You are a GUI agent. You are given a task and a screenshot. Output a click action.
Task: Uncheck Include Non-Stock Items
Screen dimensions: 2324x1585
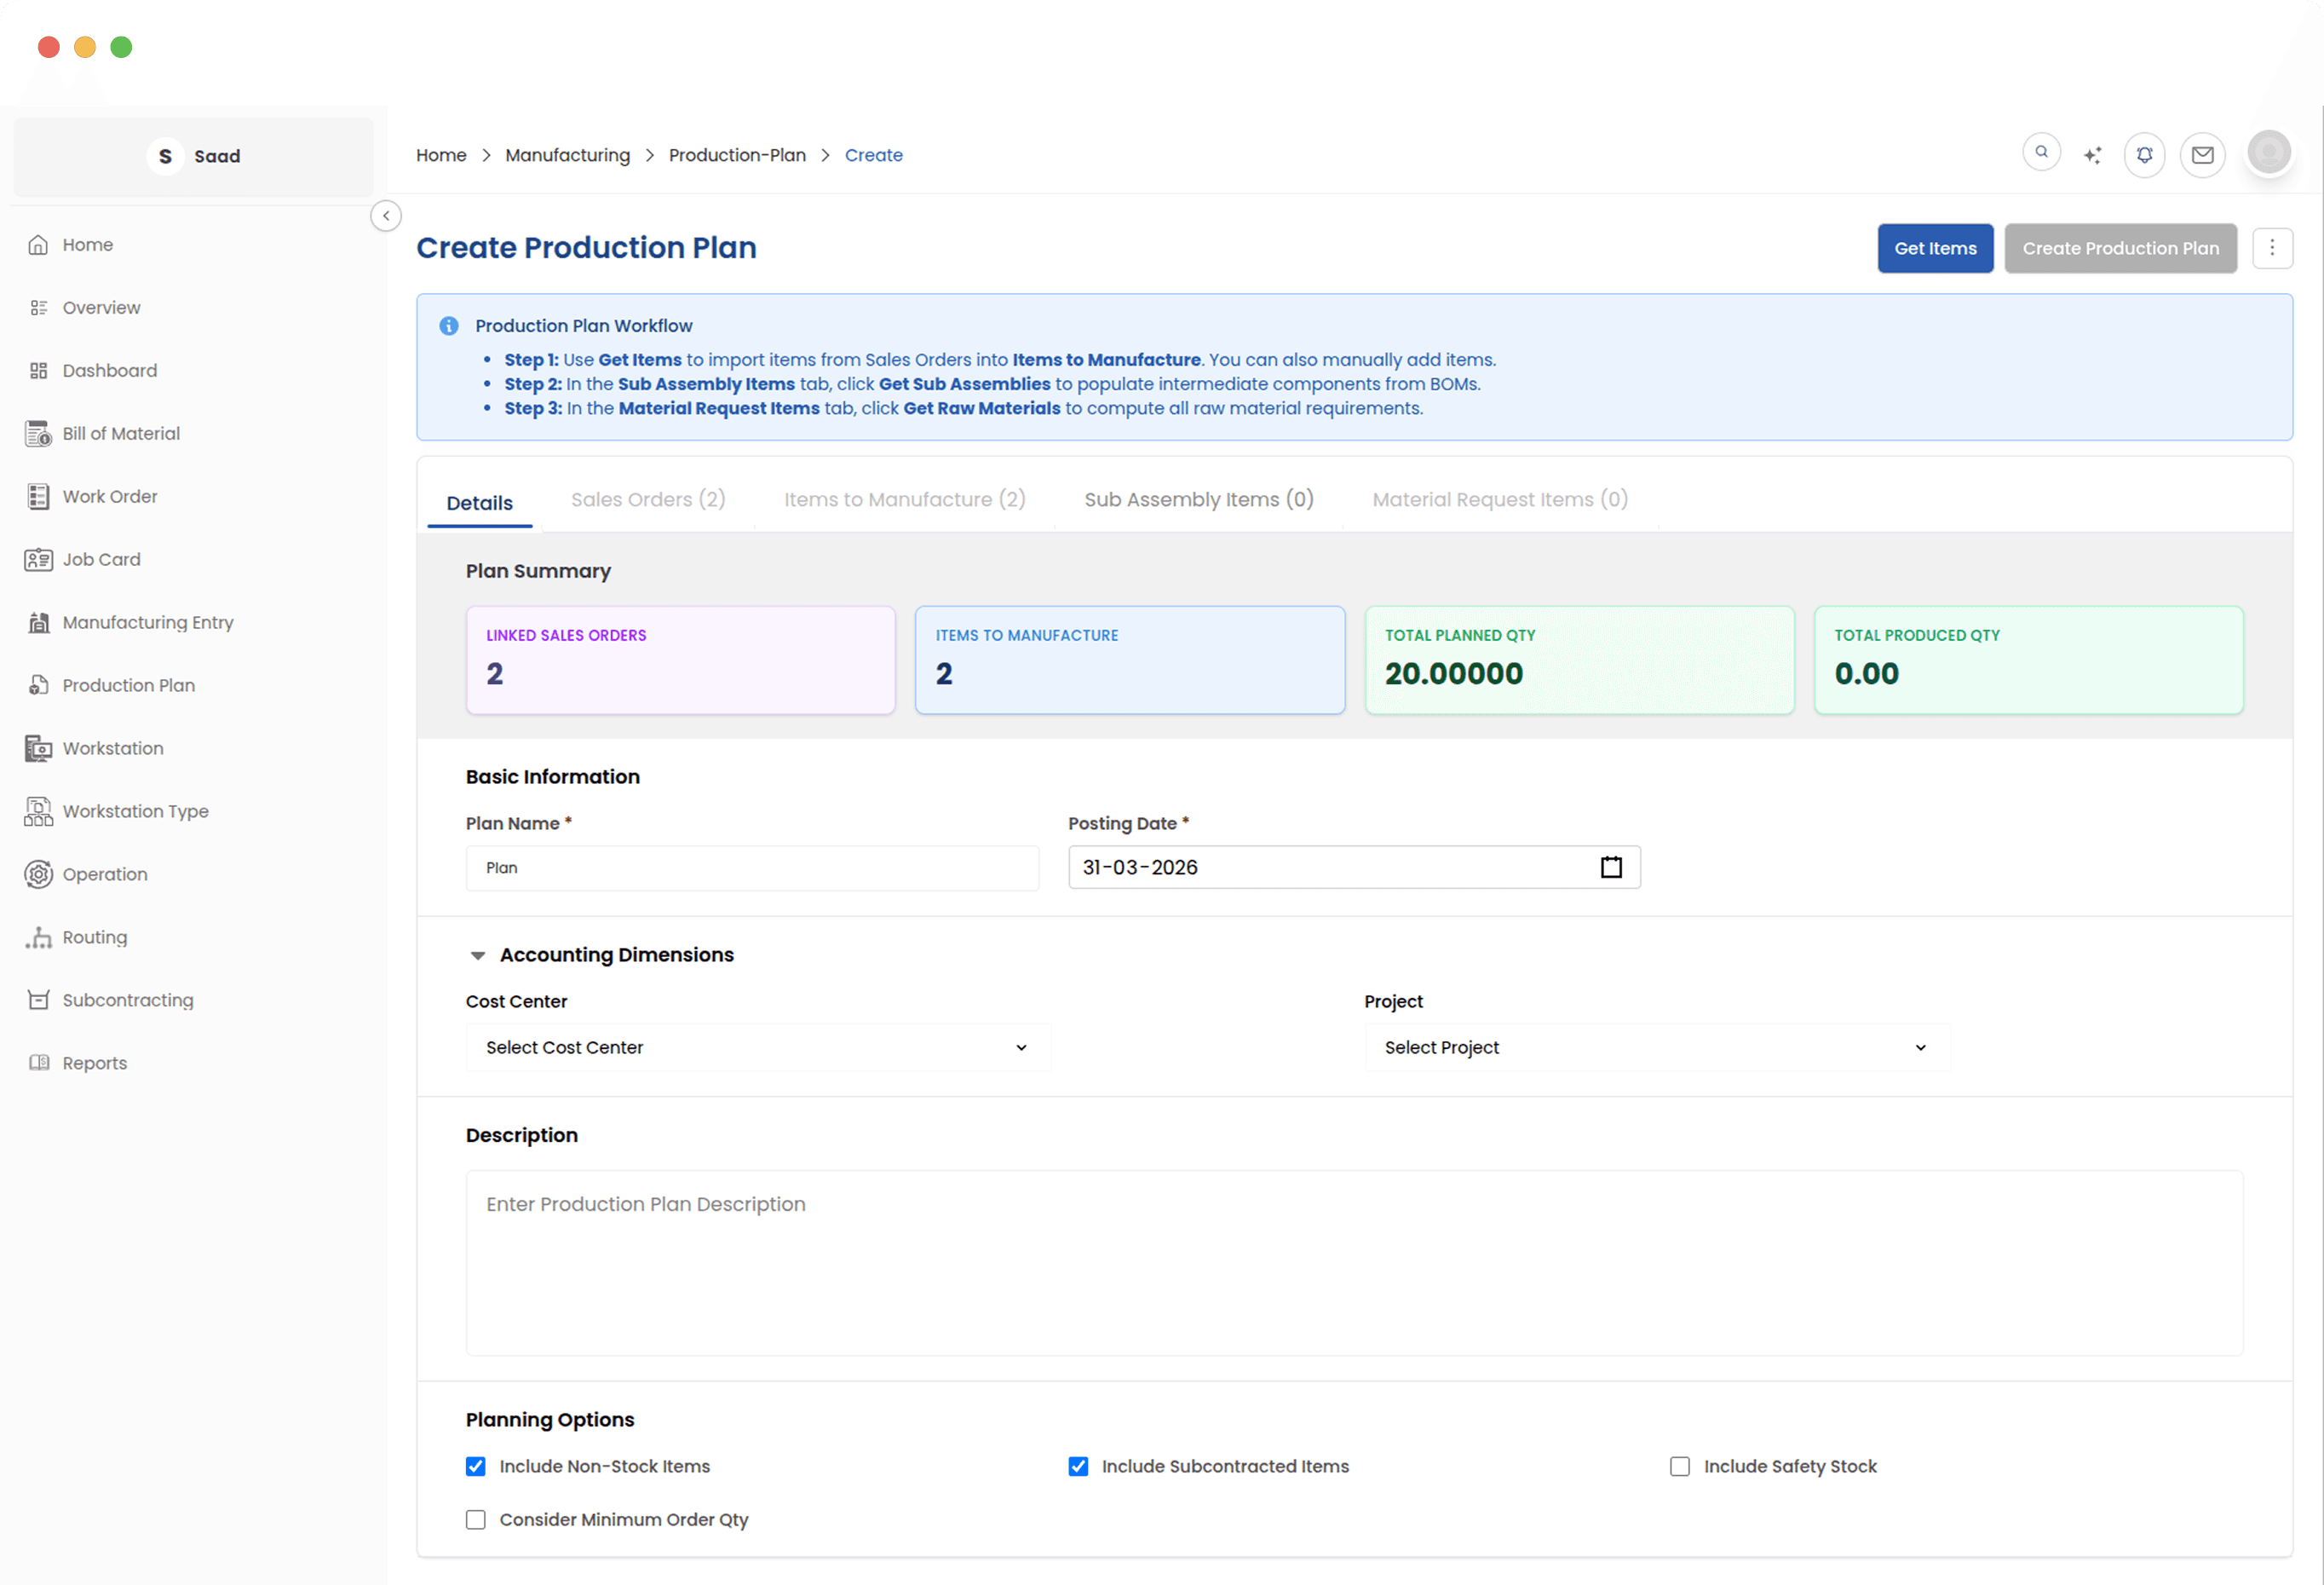pos(476,1466)
